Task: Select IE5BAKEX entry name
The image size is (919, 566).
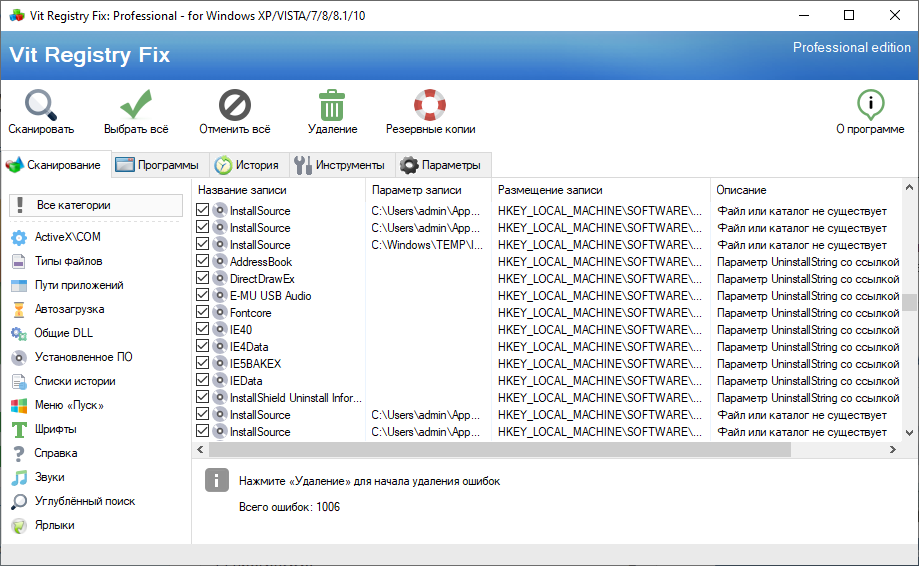Action: [x=256, y=364]
